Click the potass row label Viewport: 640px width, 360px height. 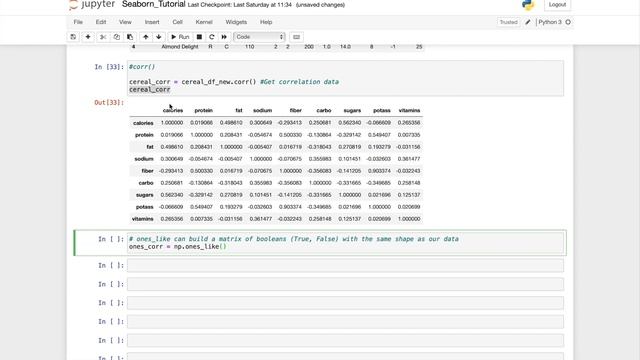(144, 207)
